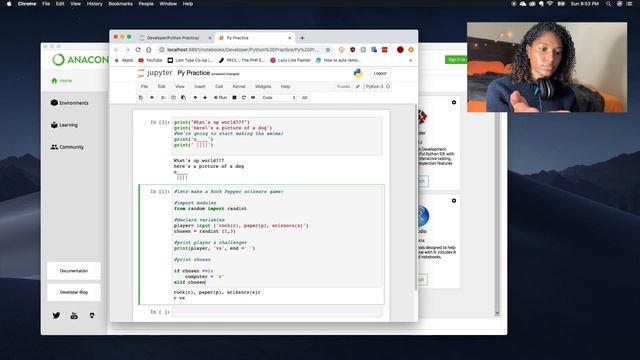Screen dimensions: 640x360
Task: Interrupt the kernel with the stop icon
Action: coord(234,98)
